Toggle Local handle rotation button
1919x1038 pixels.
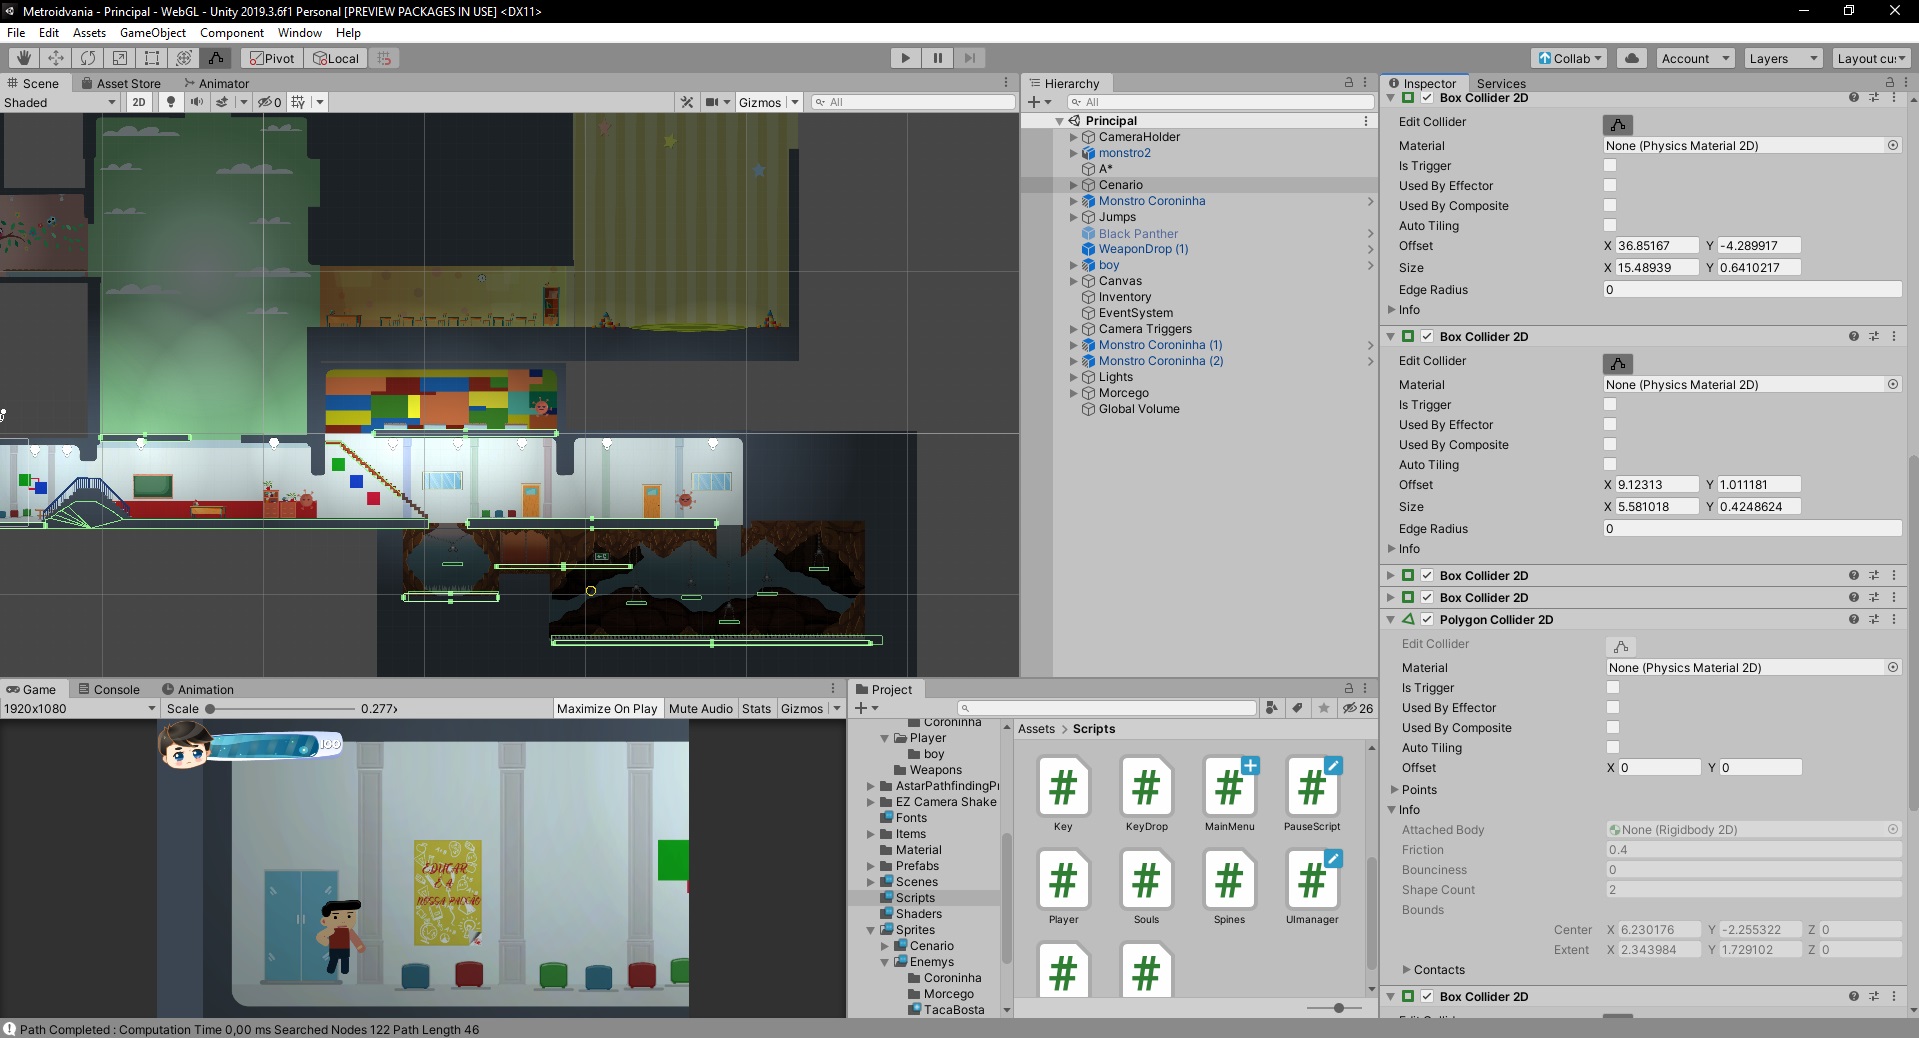336,58
